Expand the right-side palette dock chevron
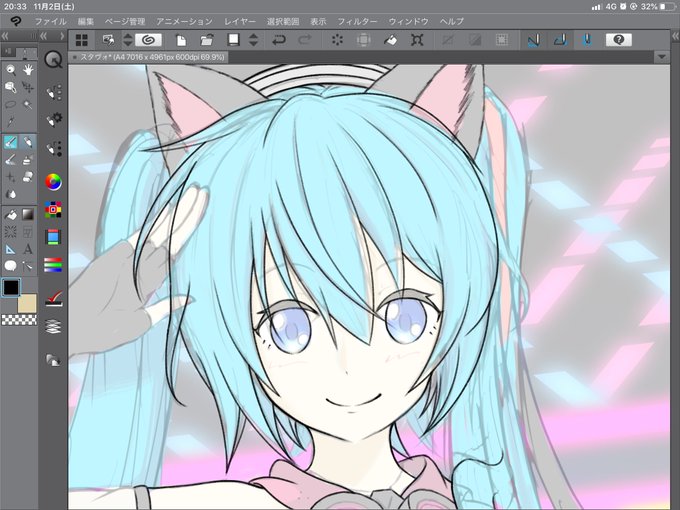 (x=675, y=37)
